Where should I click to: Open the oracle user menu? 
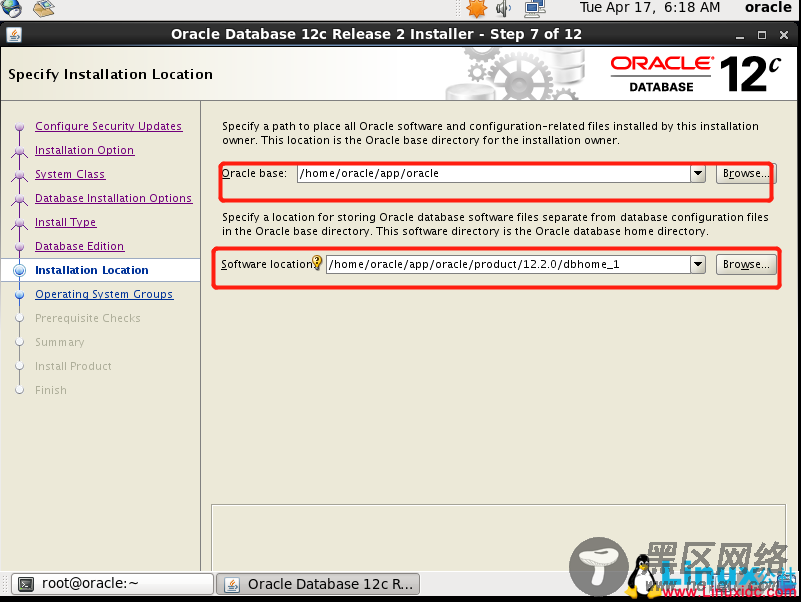pos(768,8)
